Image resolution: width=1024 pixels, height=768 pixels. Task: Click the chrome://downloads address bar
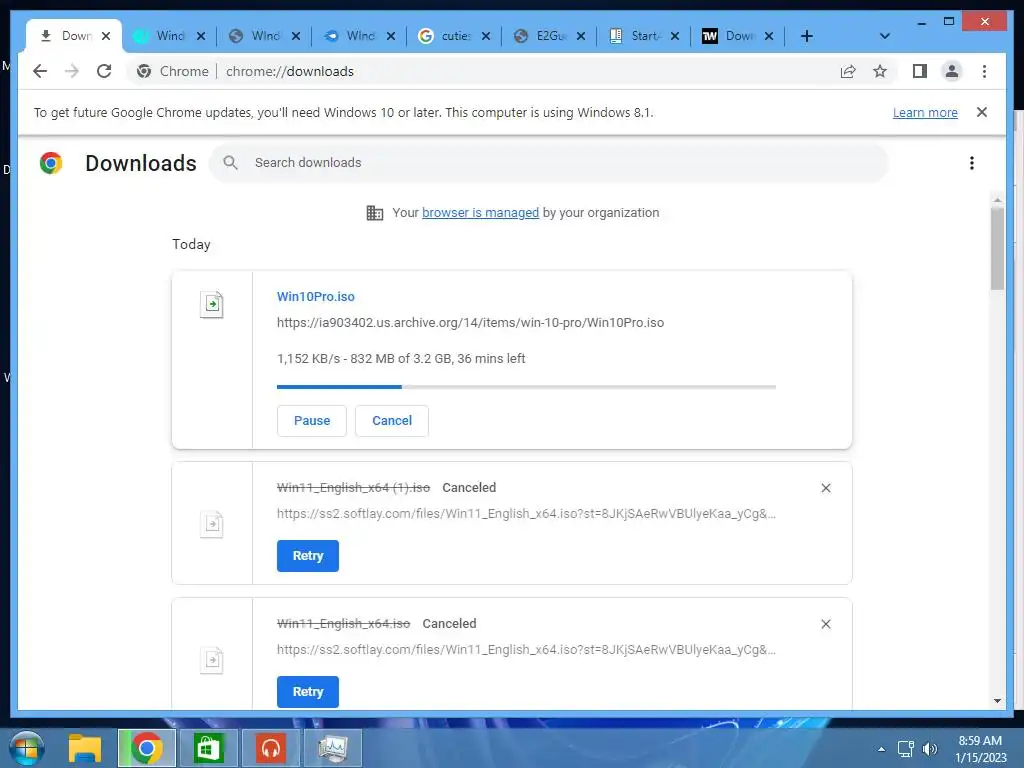pos(290,71)
